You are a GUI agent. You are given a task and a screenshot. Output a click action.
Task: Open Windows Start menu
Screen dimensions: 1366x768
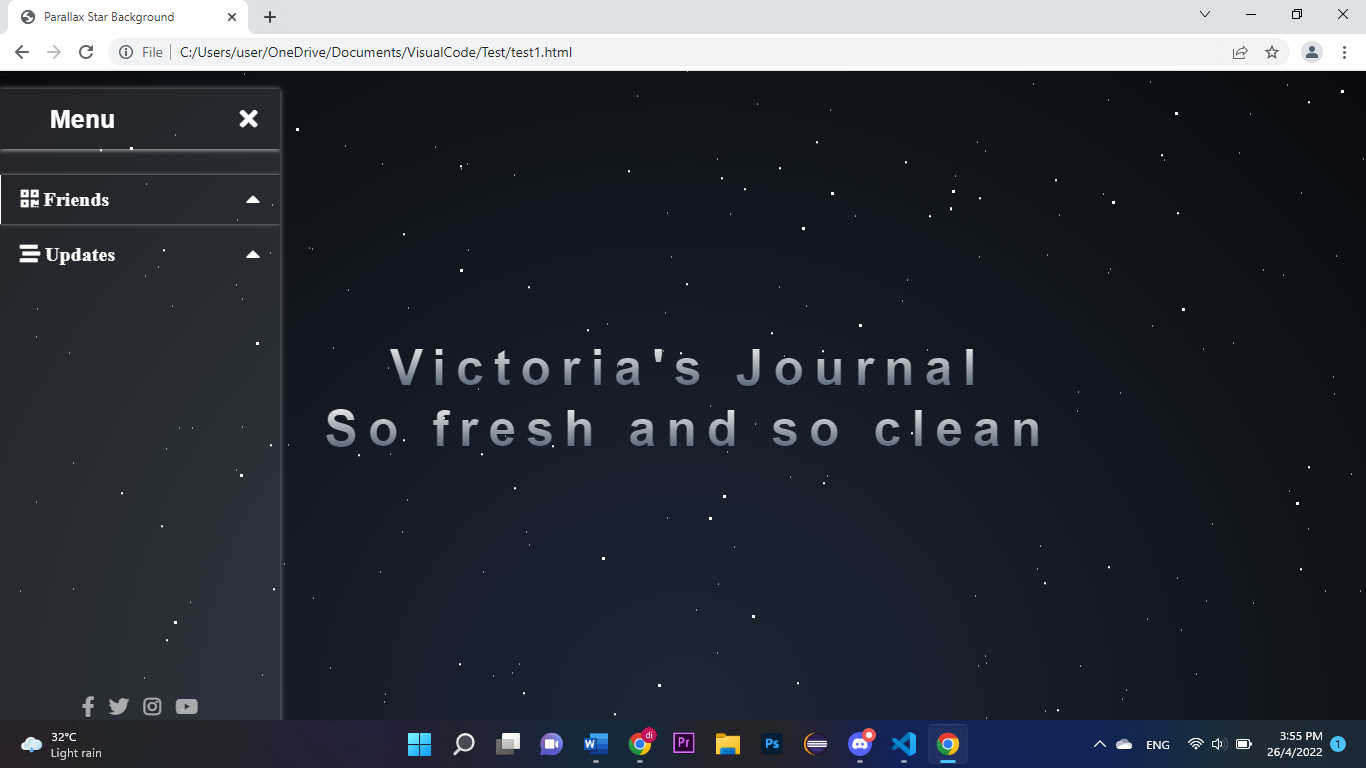[419, 744]
